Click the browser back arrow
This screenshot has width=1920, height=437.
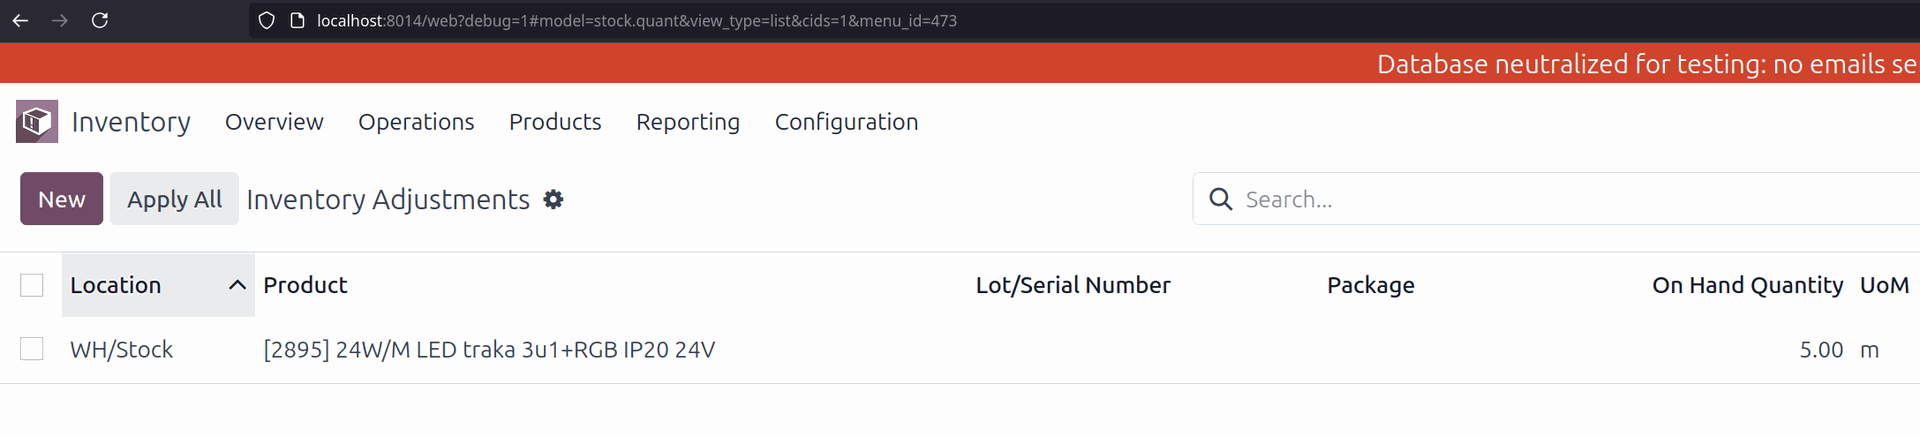(x=20, y=20)
